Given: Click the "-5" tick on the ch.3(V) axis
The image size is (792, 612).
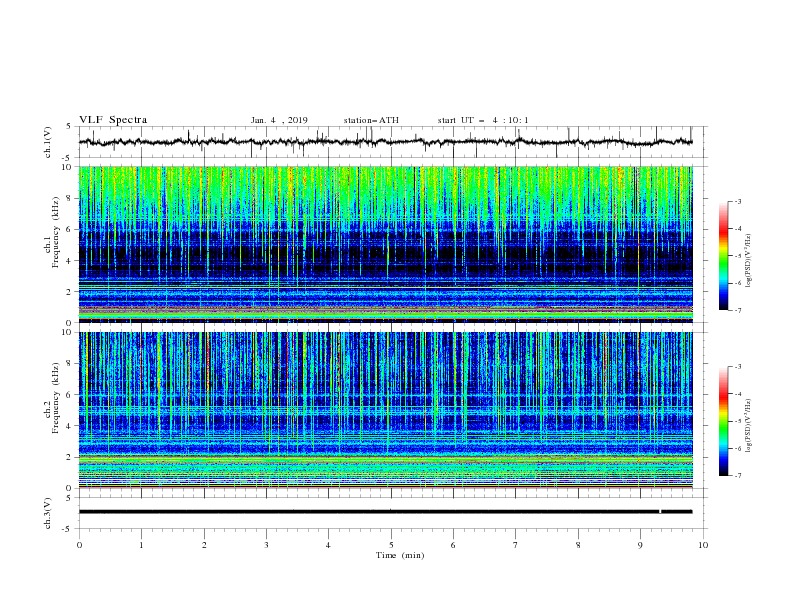Looking at the screenshot, I should [68, 530].
